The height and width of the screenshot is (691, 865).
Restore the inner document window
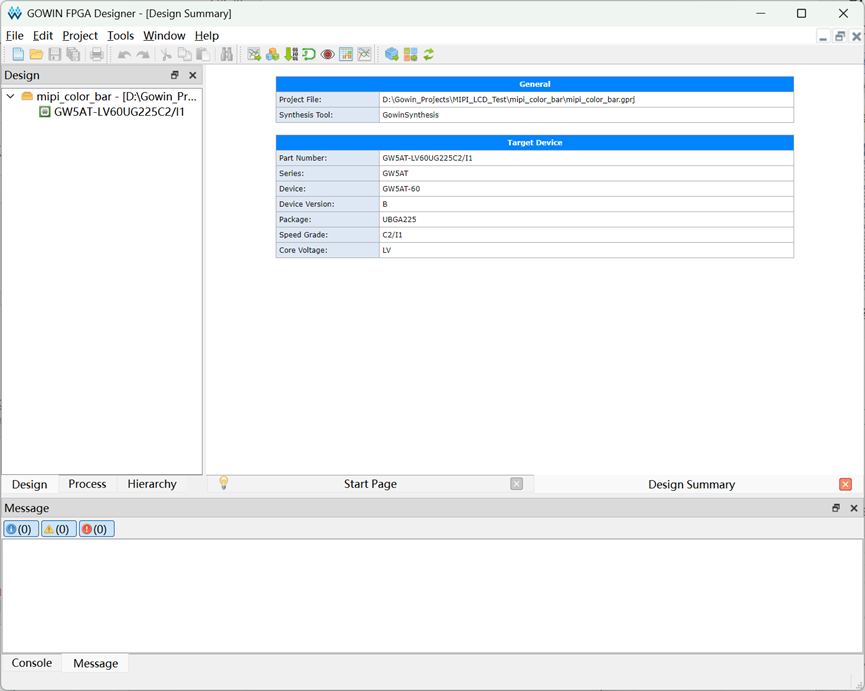(840, 36)
